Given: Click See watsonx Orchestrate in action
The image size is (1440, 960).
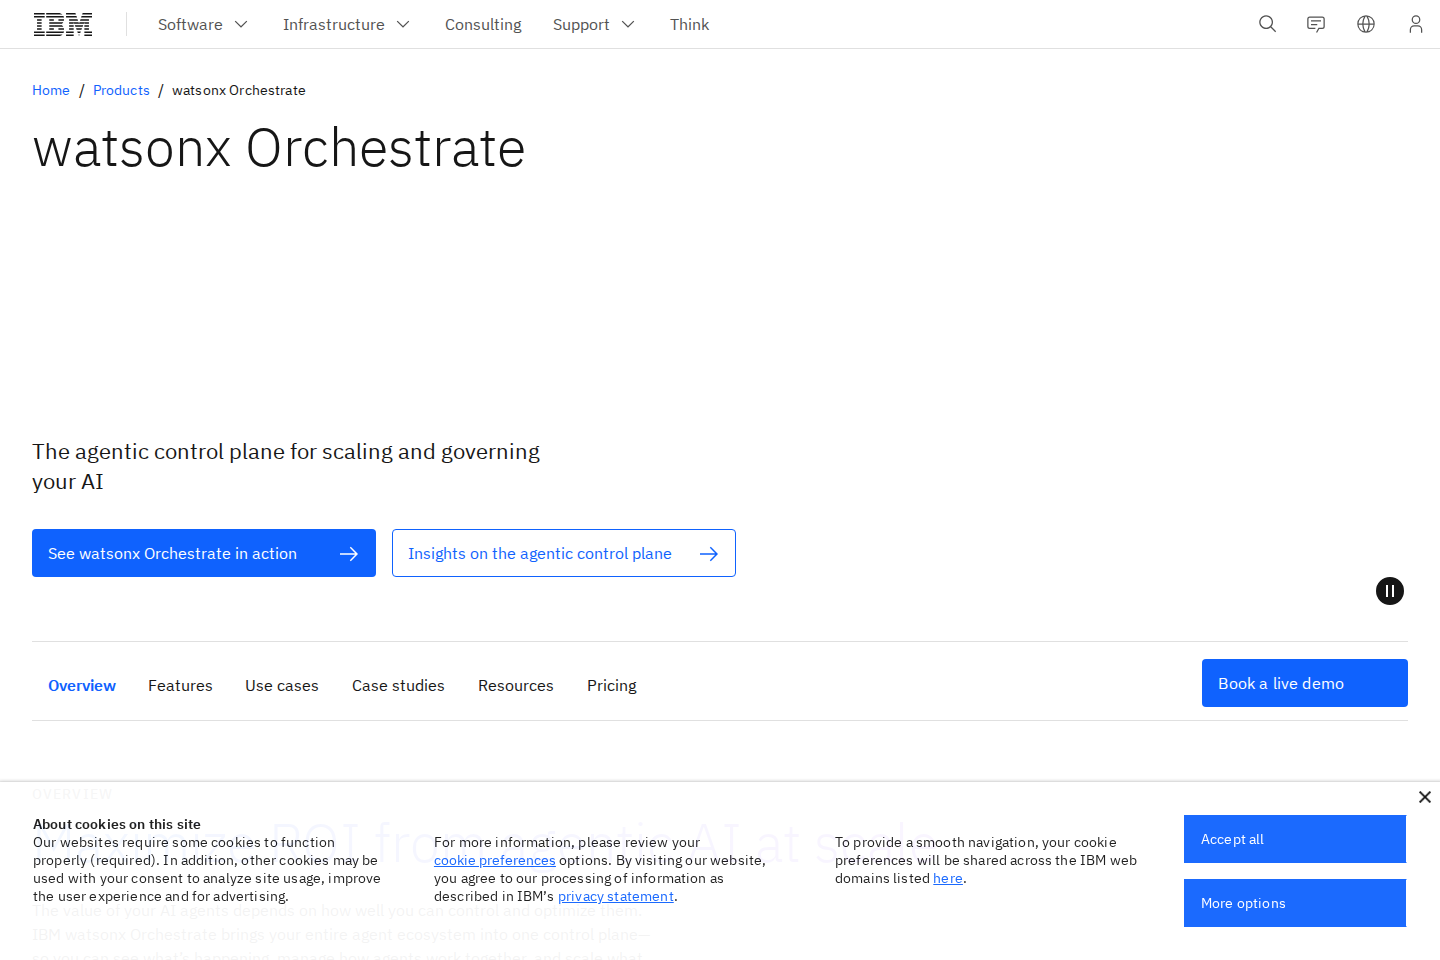Looking at the screenshot, I should click(204, 553).
